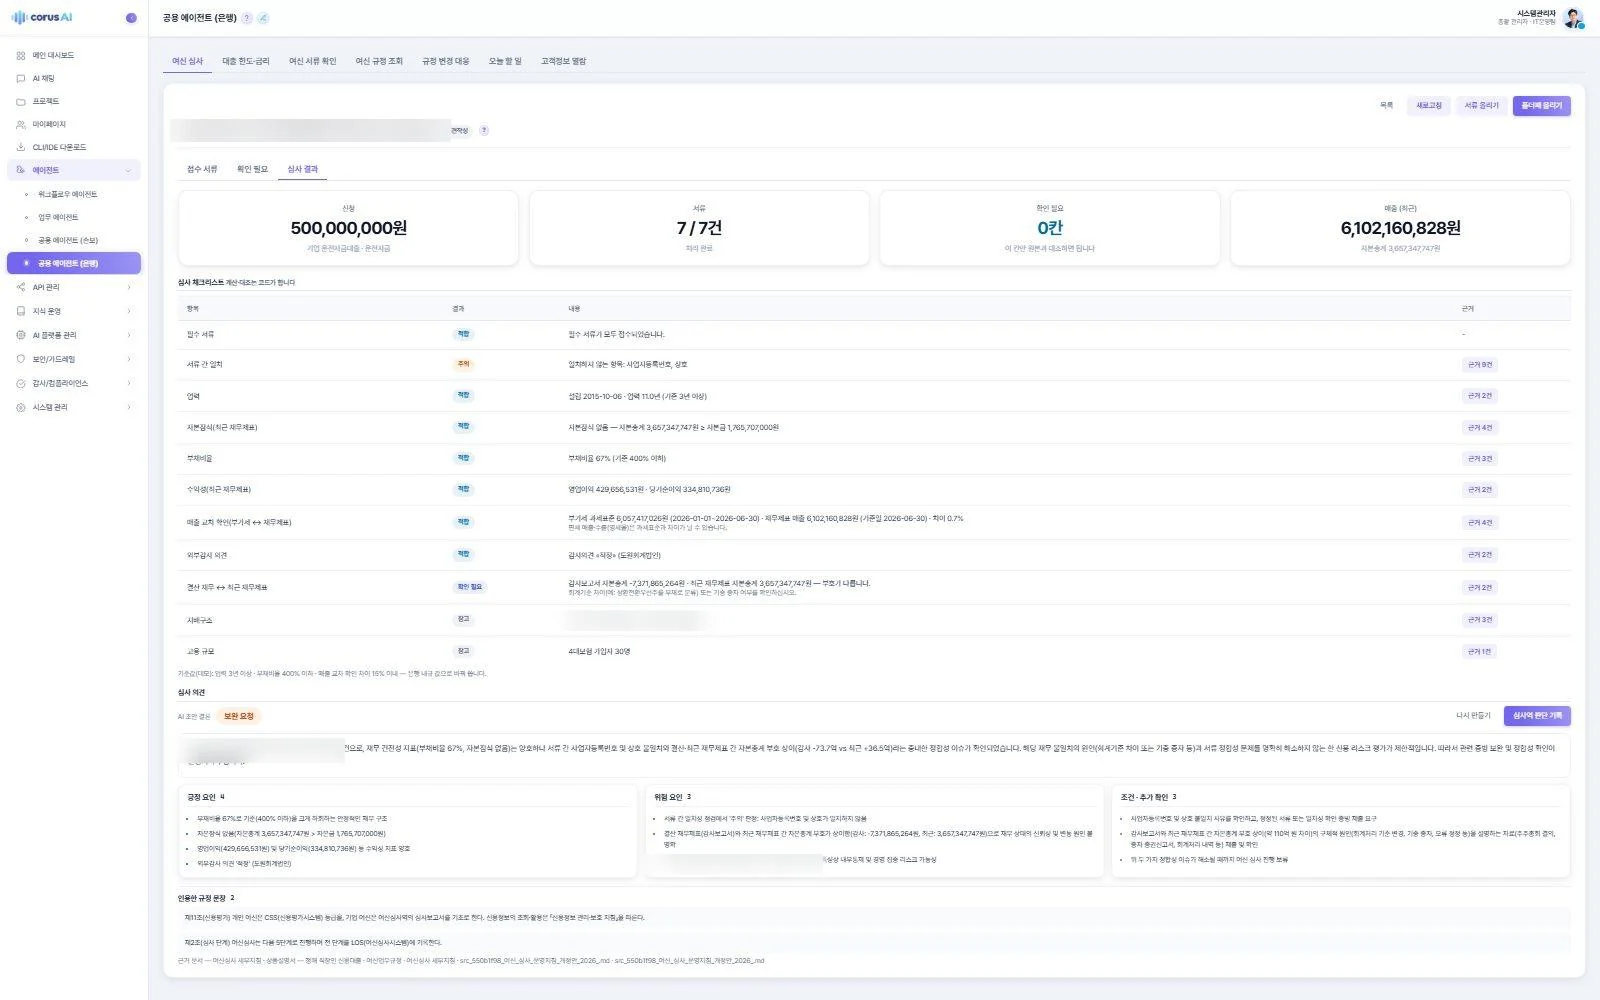Select the 확인 필요 sub-tab
Viewport: 1600px width, 1000px height.
[252, 169]
